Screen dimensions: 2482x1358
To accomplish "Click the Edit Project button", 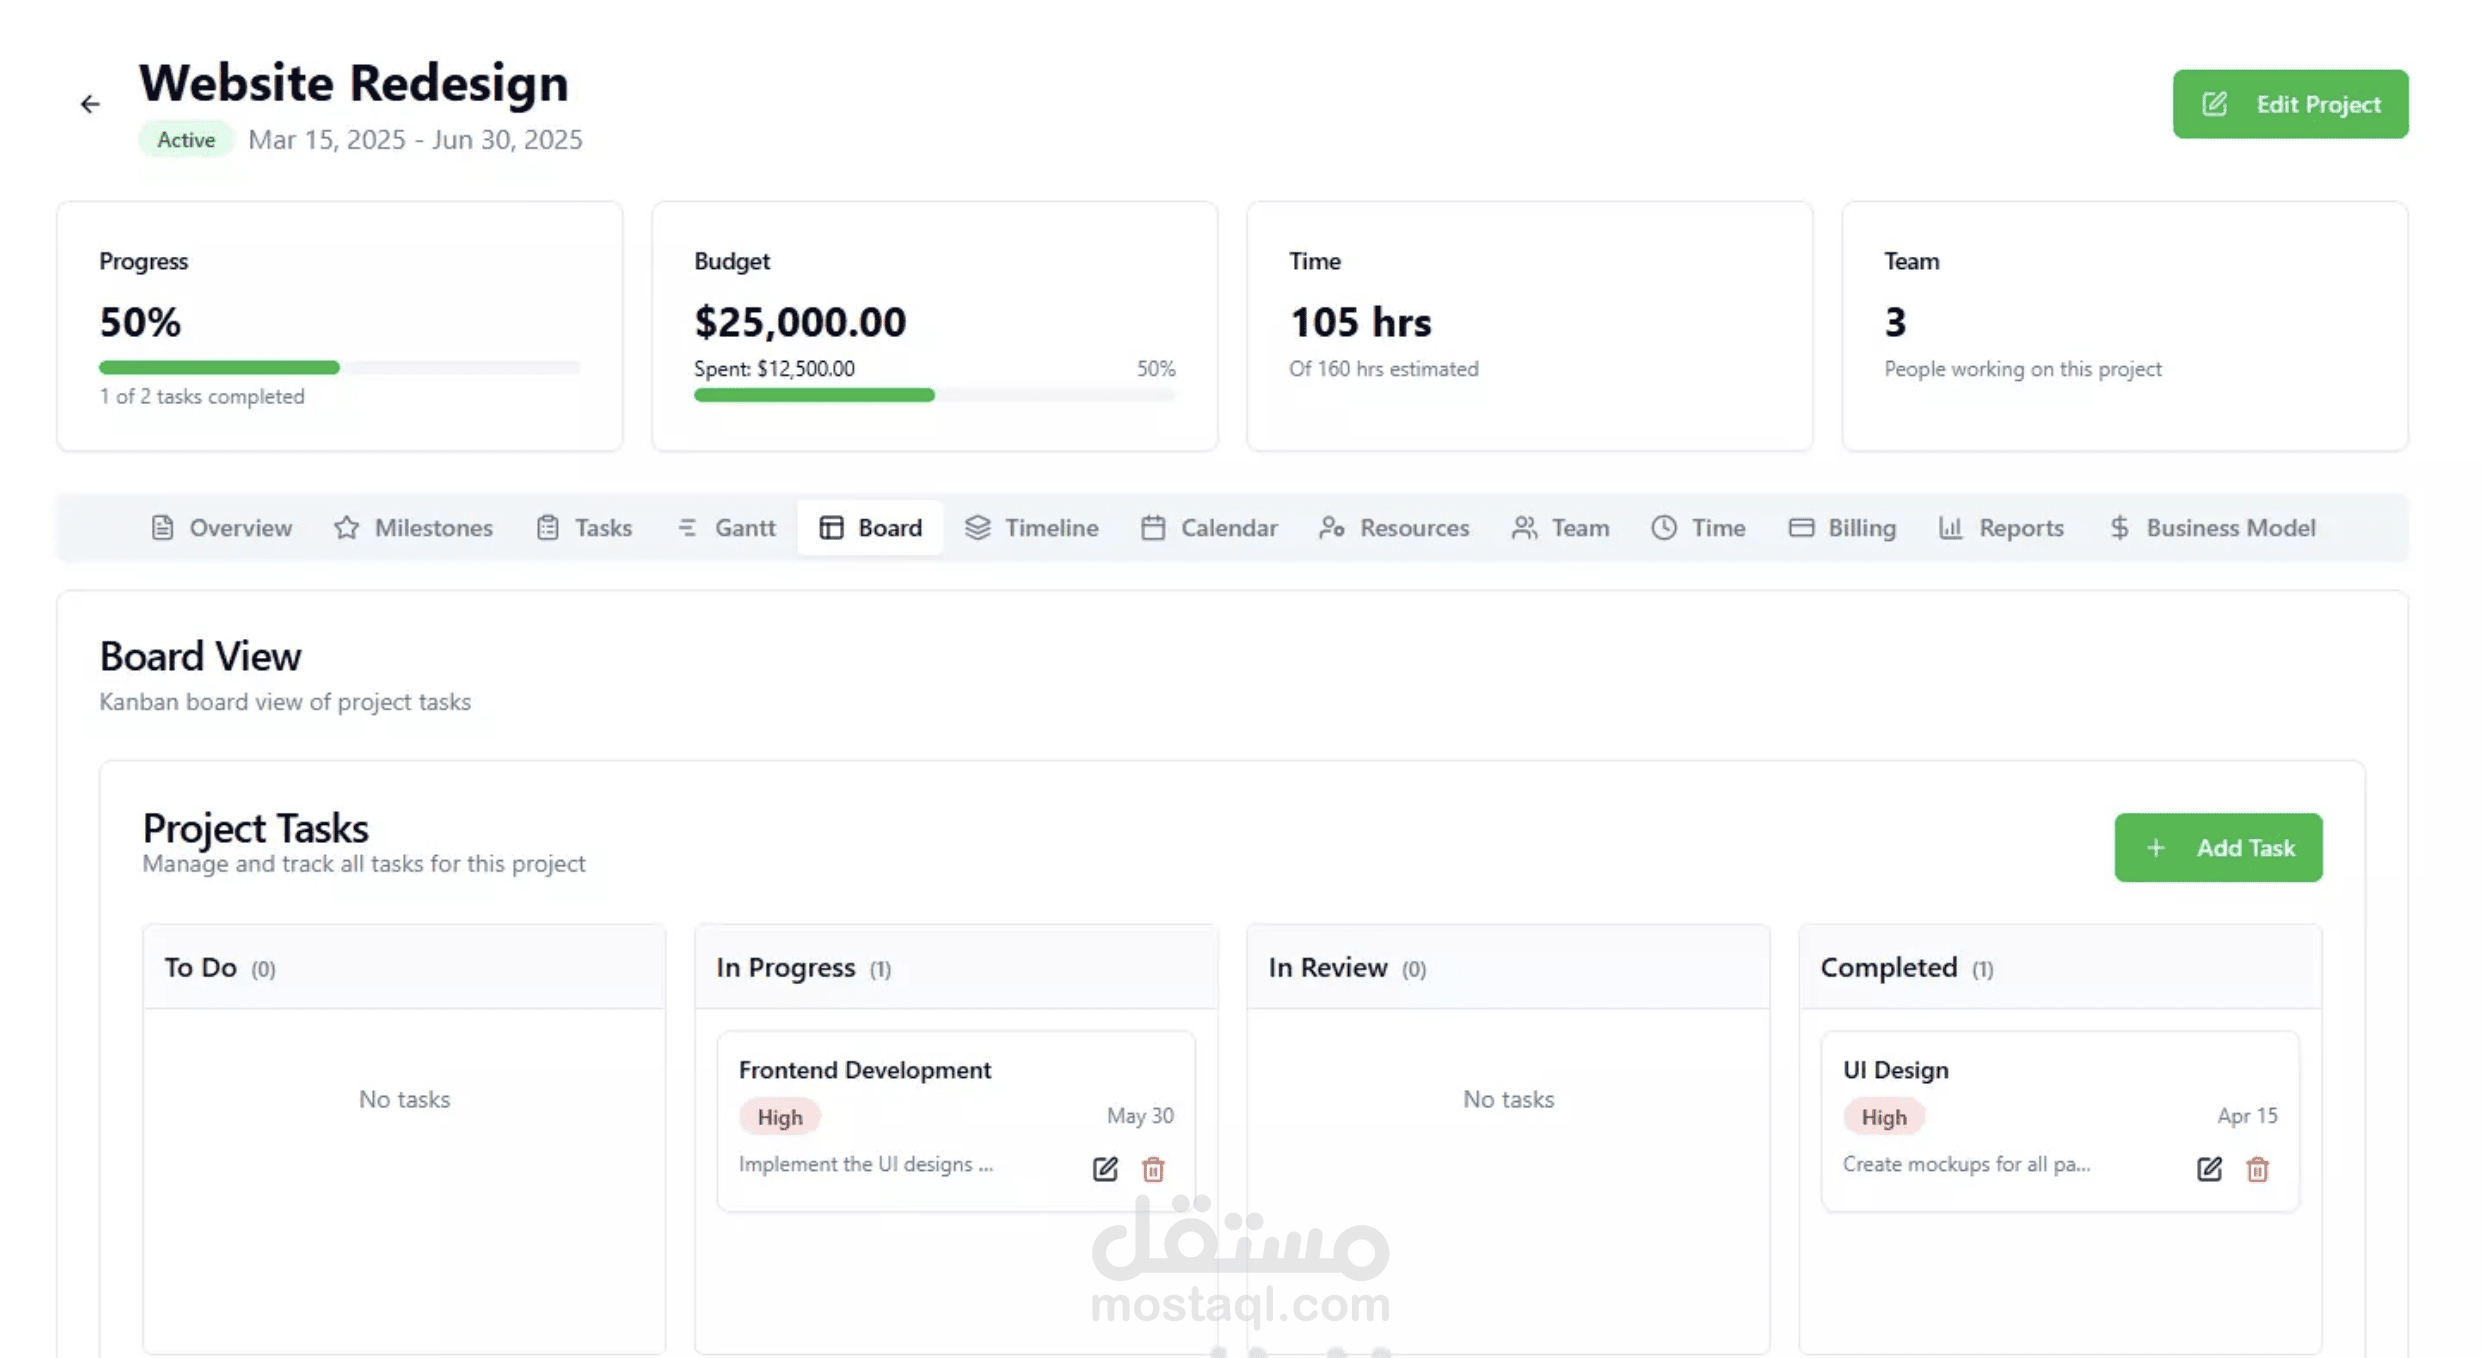I will [2290, 104].
